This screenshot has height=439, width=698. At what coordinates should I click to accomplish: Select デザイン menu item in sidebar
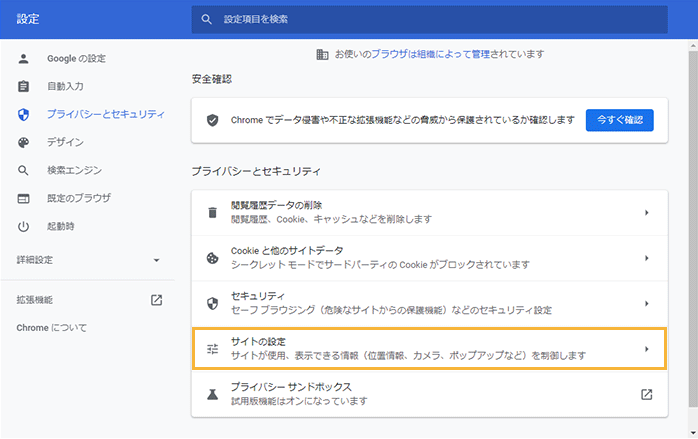click(65, 143)
